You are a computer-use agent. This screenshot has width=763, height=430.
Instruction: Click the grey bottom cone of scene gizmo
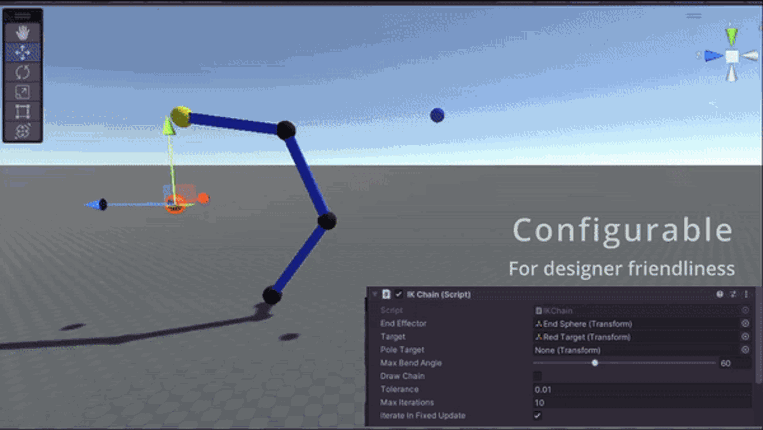pos(732,73)
